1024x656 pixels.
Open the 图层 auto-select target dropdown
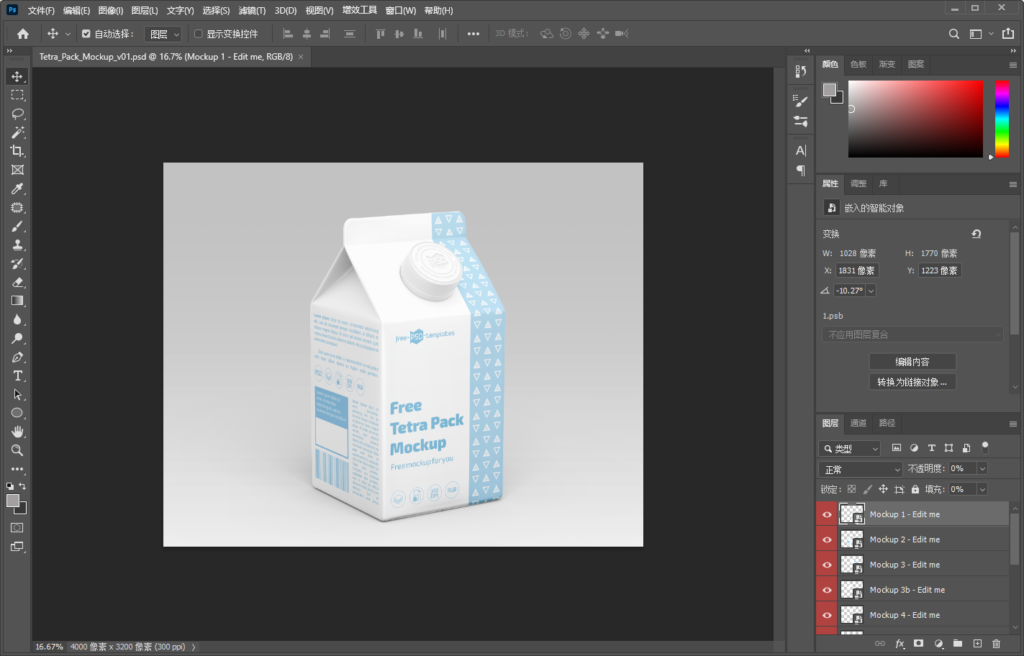pyautogui.click(x=163, y=34)
